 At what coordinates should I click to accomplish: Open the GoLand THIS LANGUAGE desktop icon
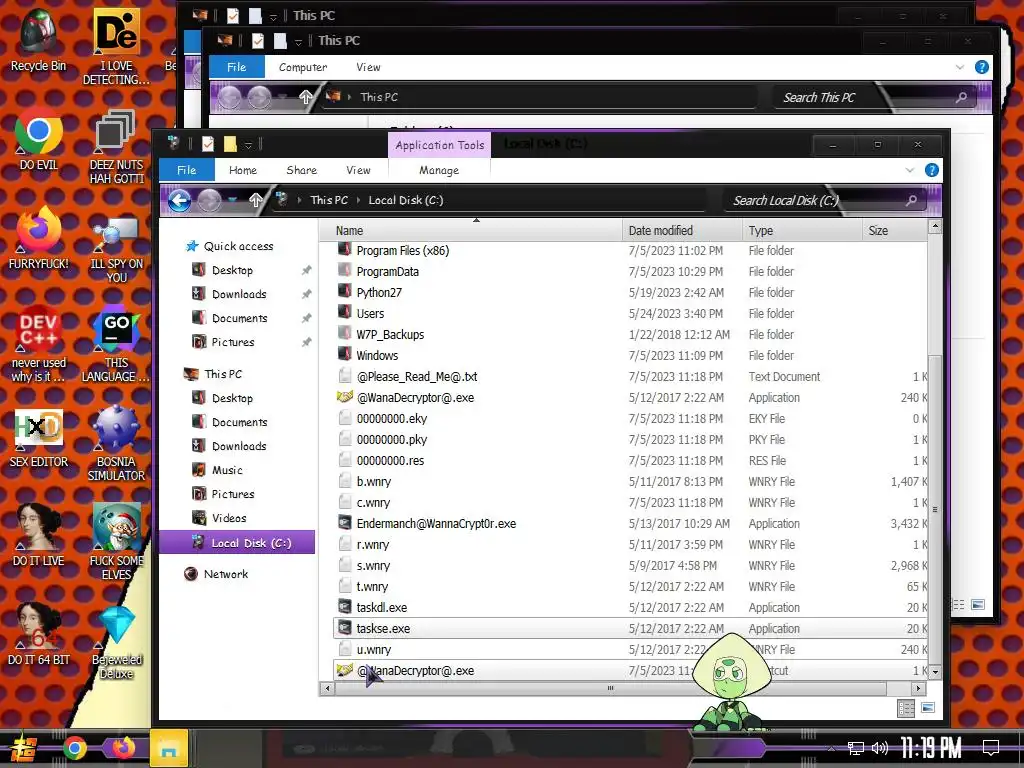coord(116,344)
